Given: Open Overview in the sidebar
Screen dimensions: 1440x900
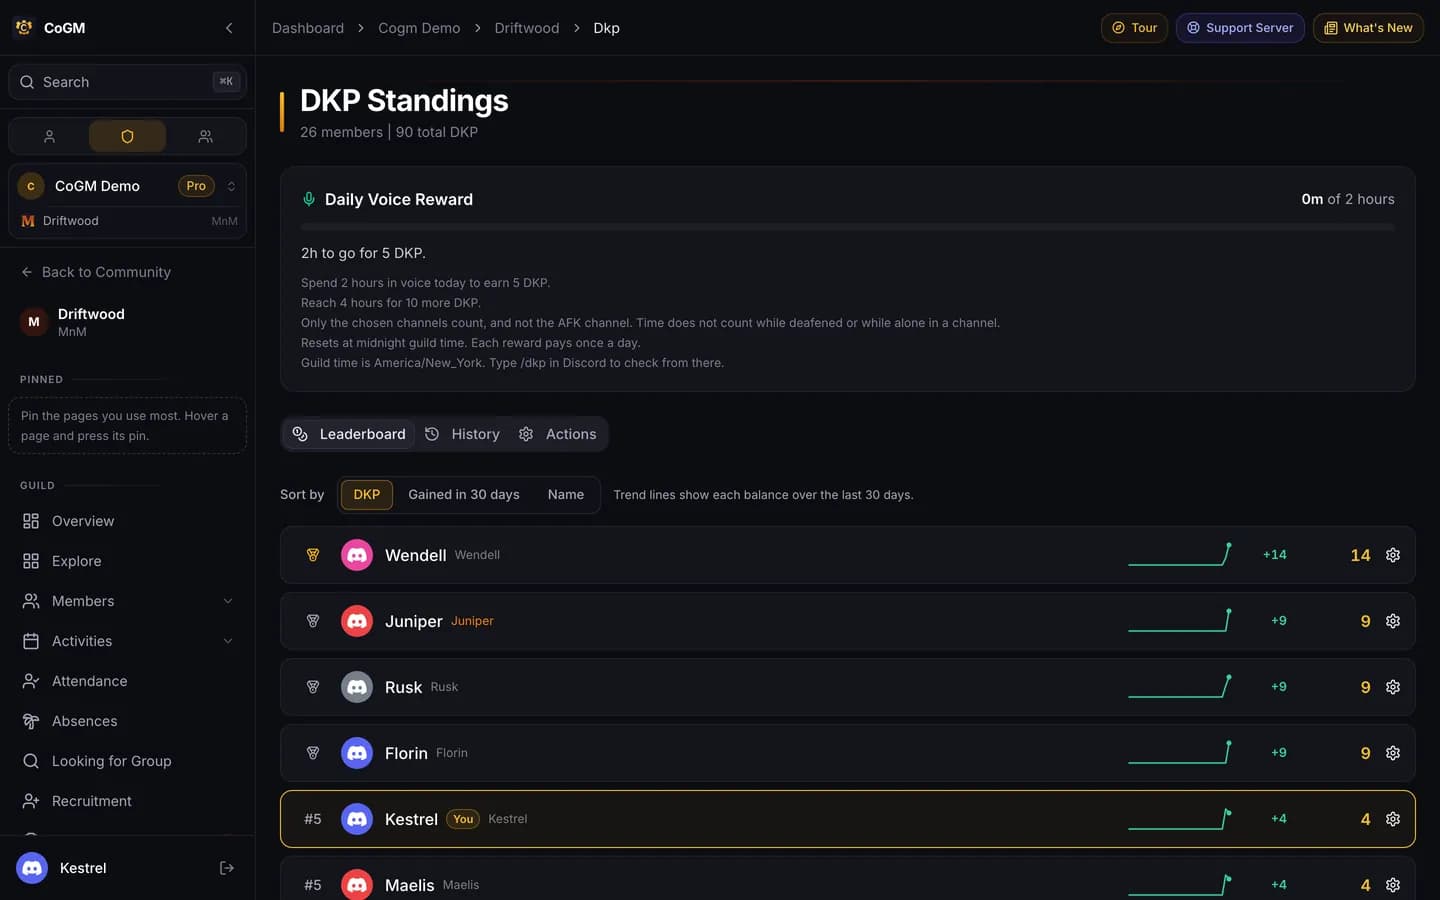Looking at the screenshot, I should coord(127,521).
